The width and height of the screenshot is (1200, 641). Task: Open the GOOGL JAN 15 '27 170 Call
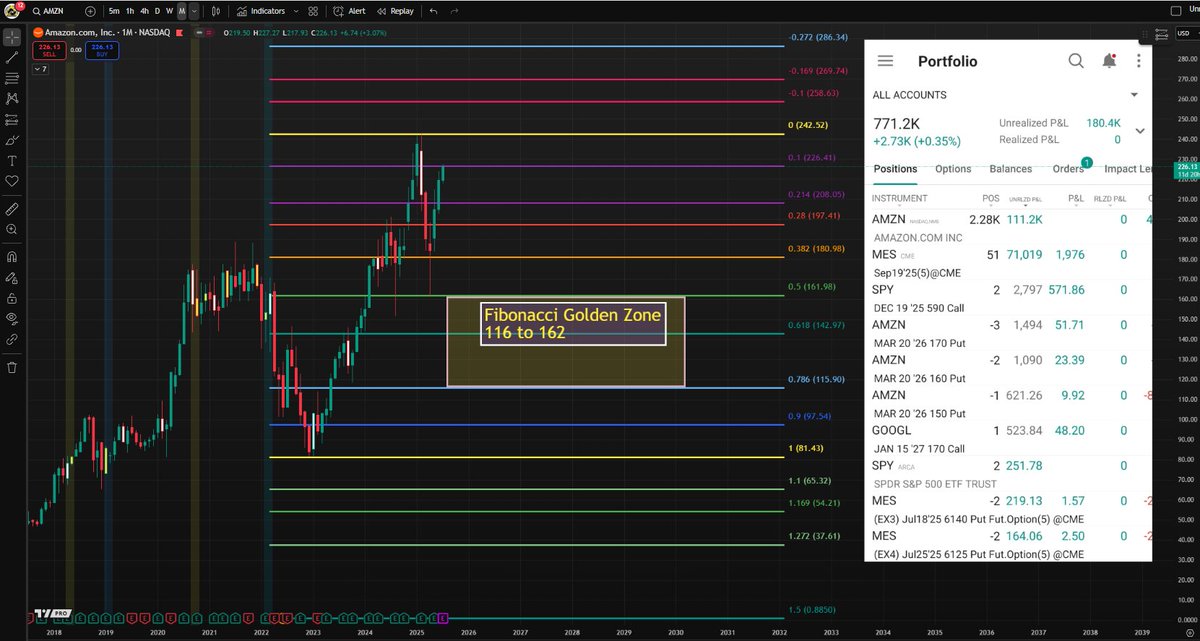coord(1008,439)
